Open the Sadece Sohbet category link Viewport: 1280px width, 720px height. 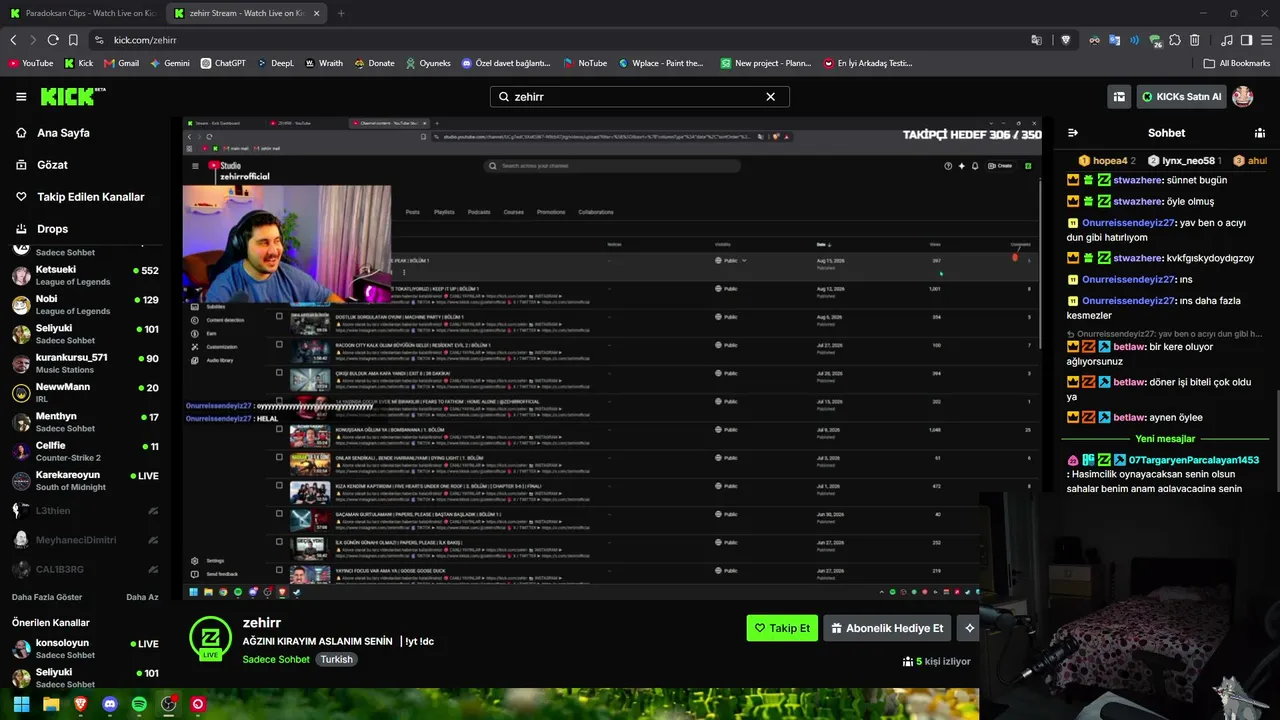pyautogui.click(x=276, y=659)
